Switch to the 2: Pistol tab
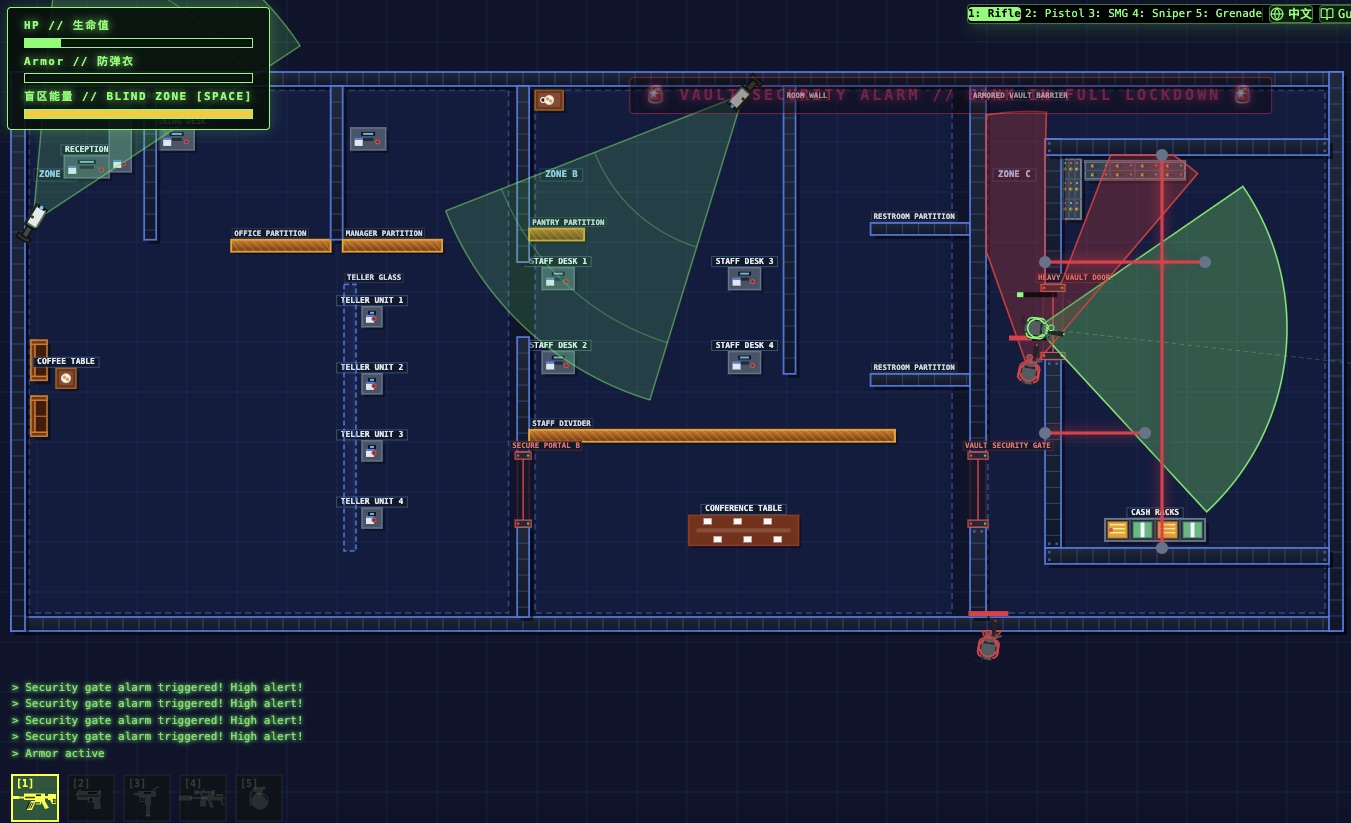1351x823 pixels. [x=1054, y=14]
